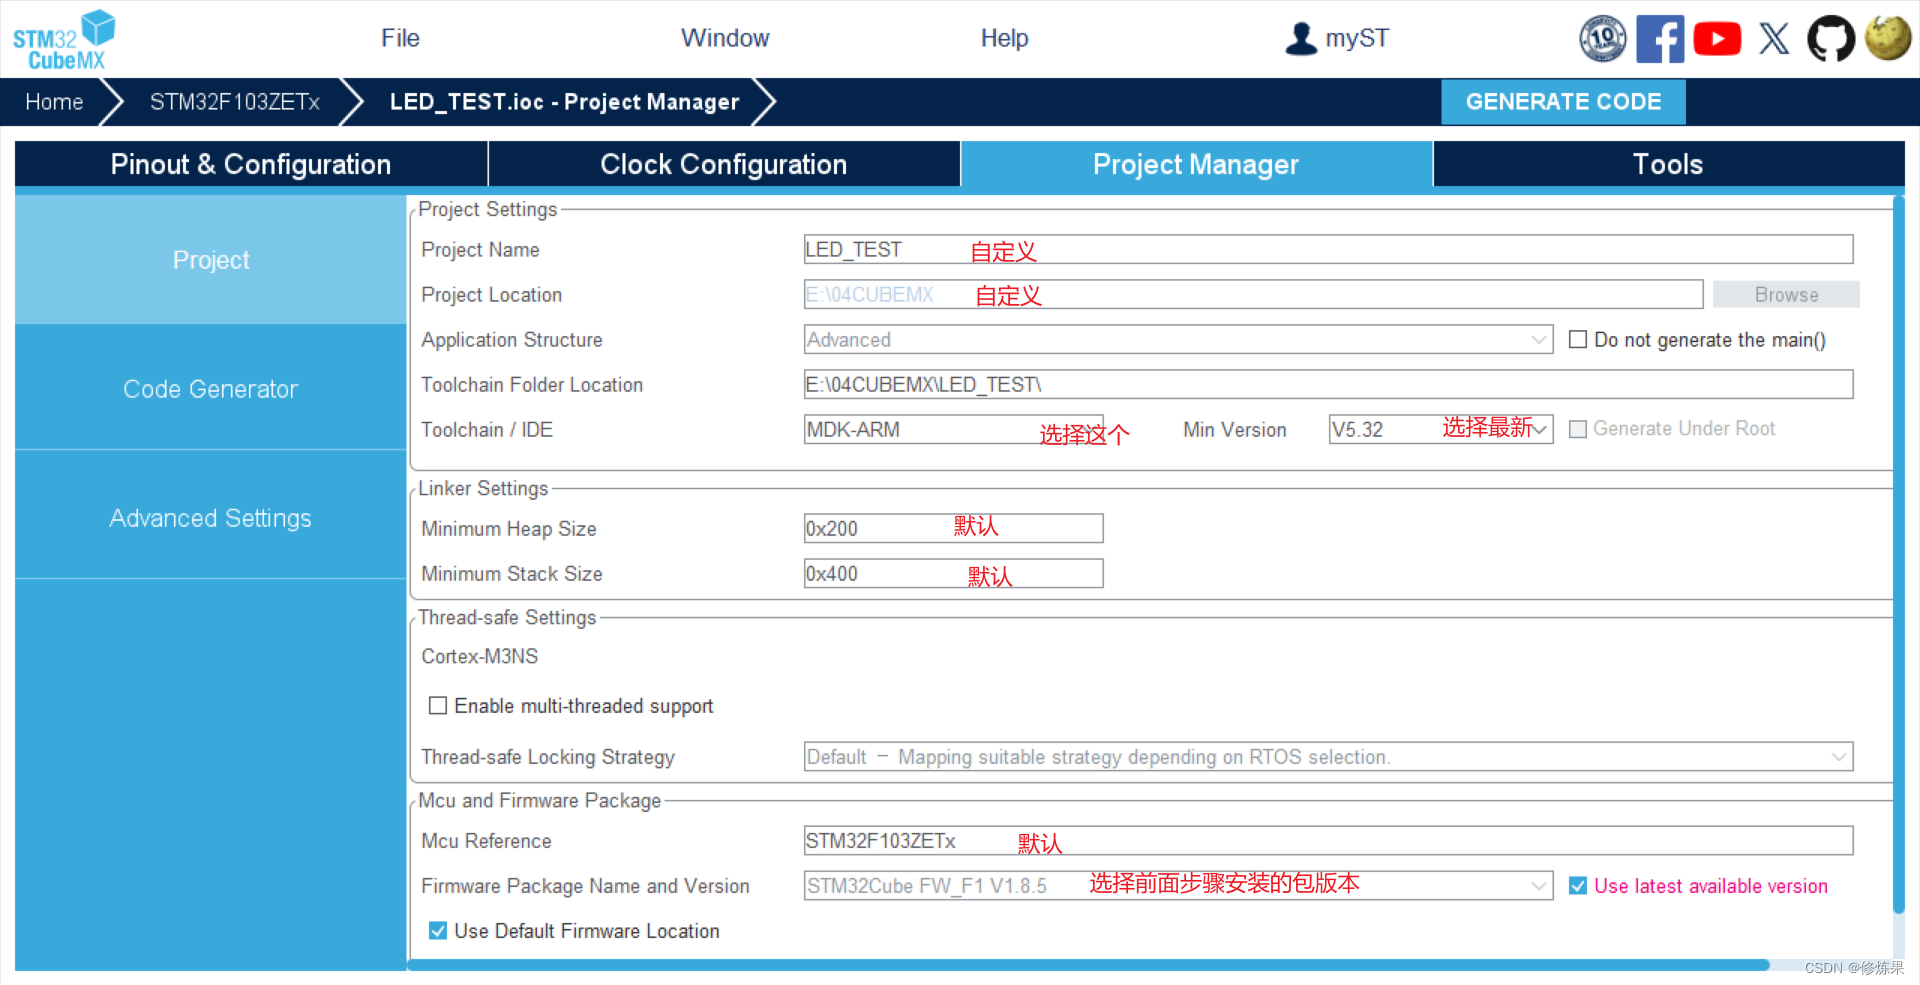Enable multi-threaded support checkbox

click(438, 706)
